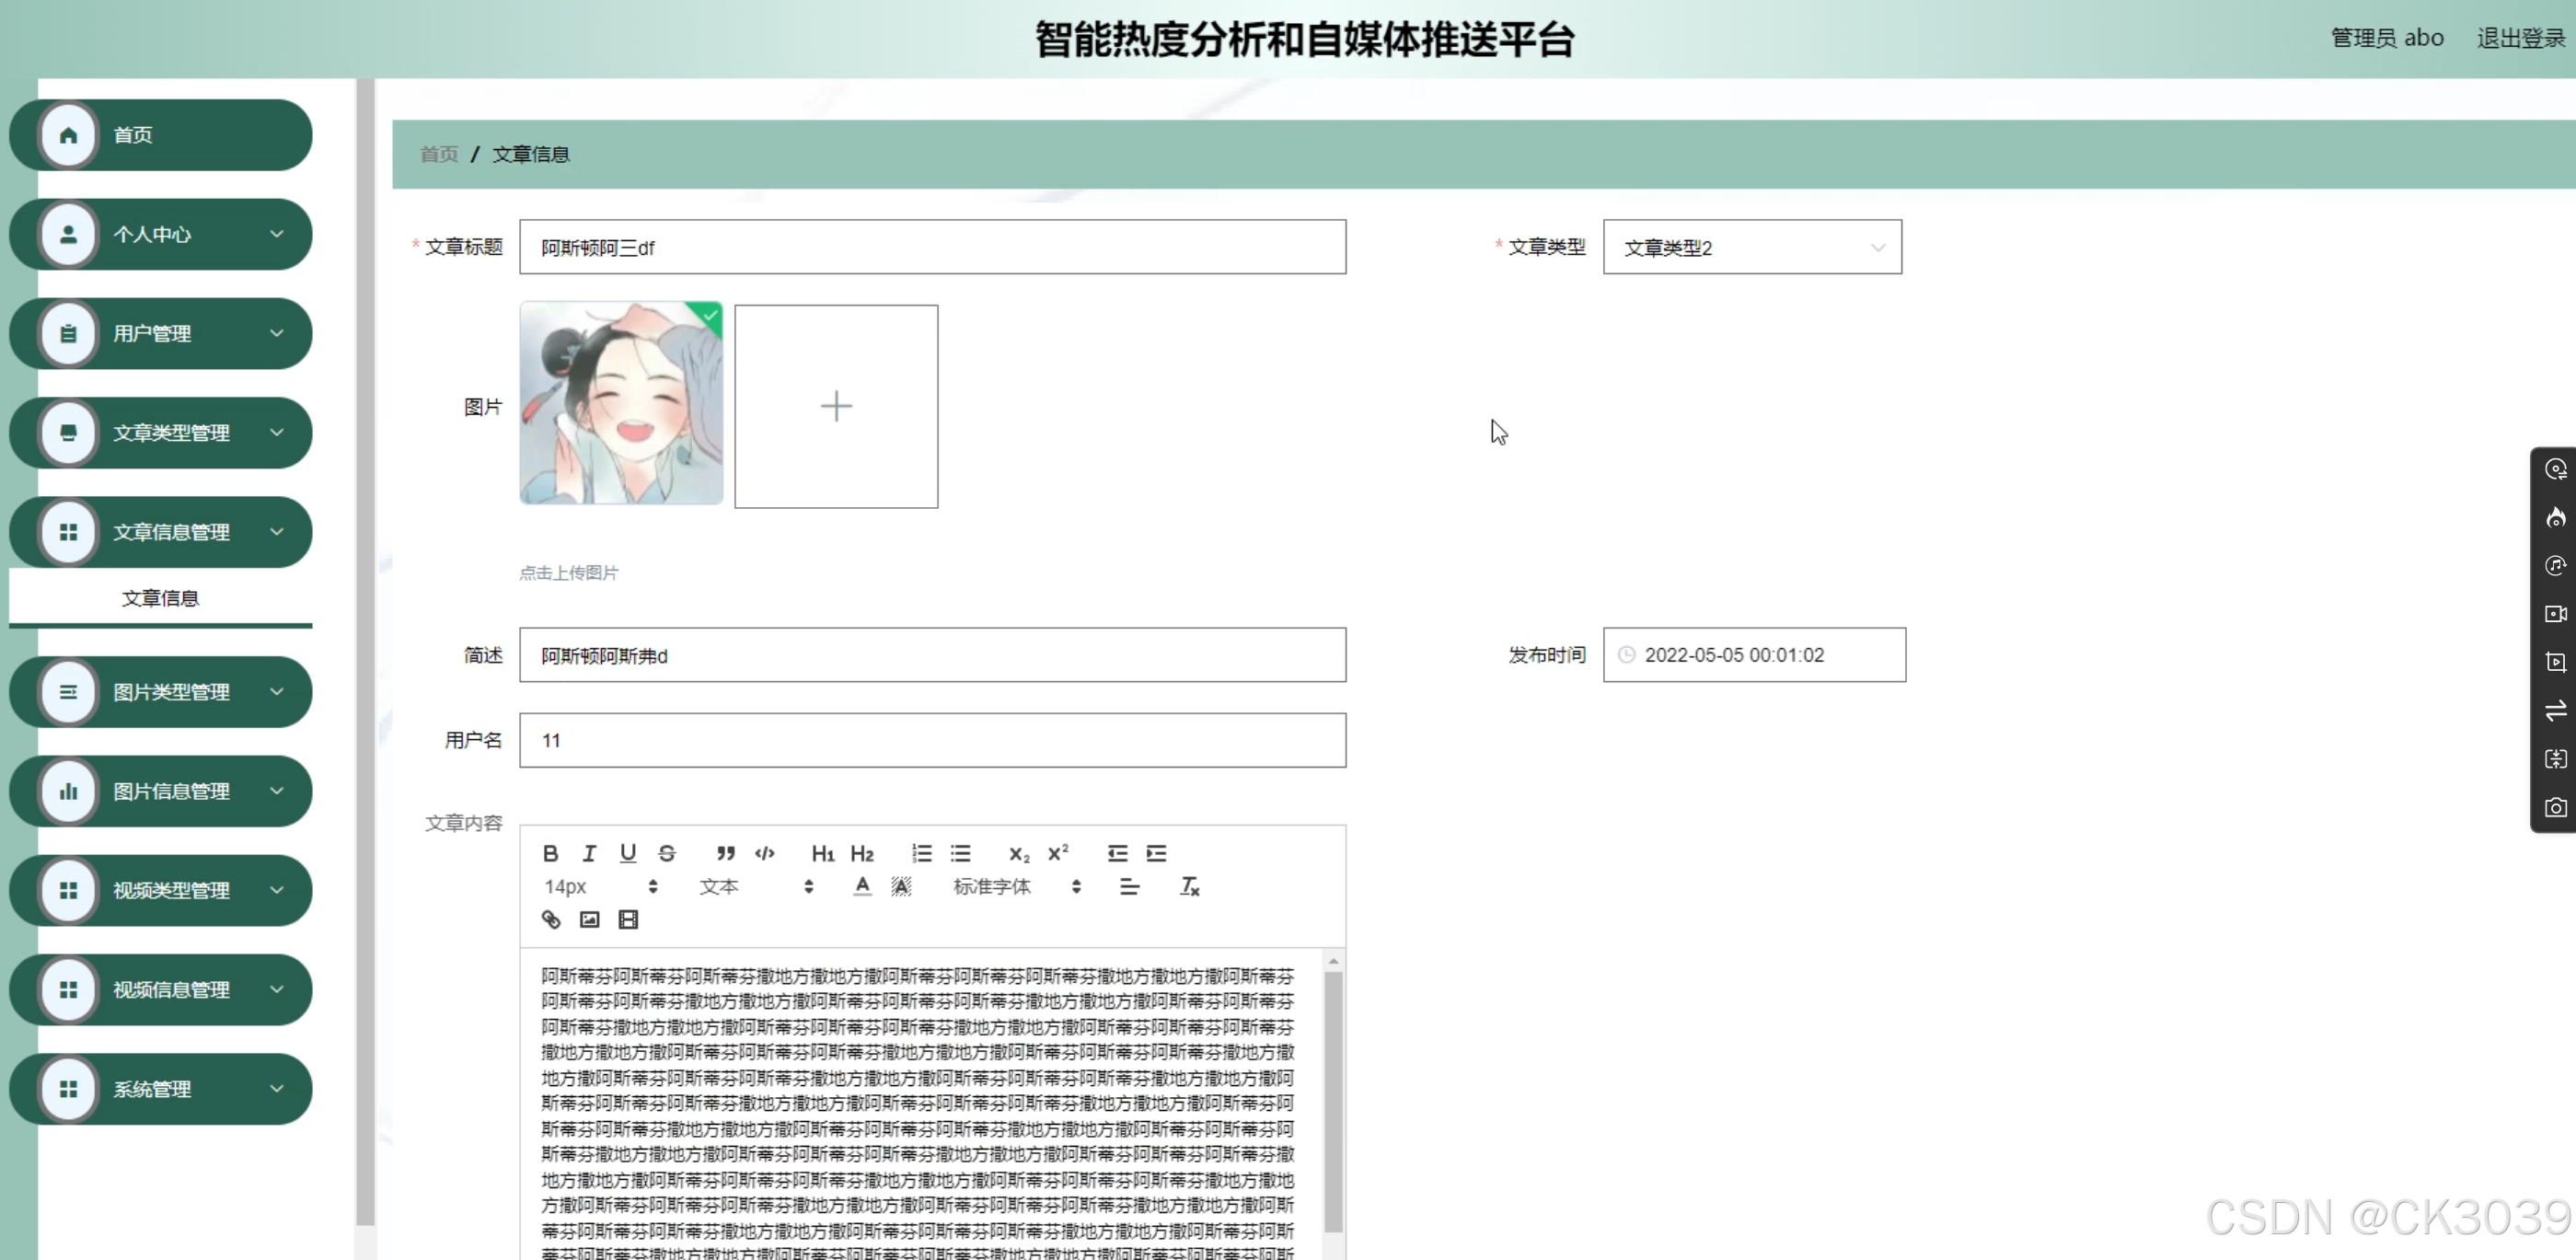Insert image into article content
2576x1260 pixels.
click(590, 919)
